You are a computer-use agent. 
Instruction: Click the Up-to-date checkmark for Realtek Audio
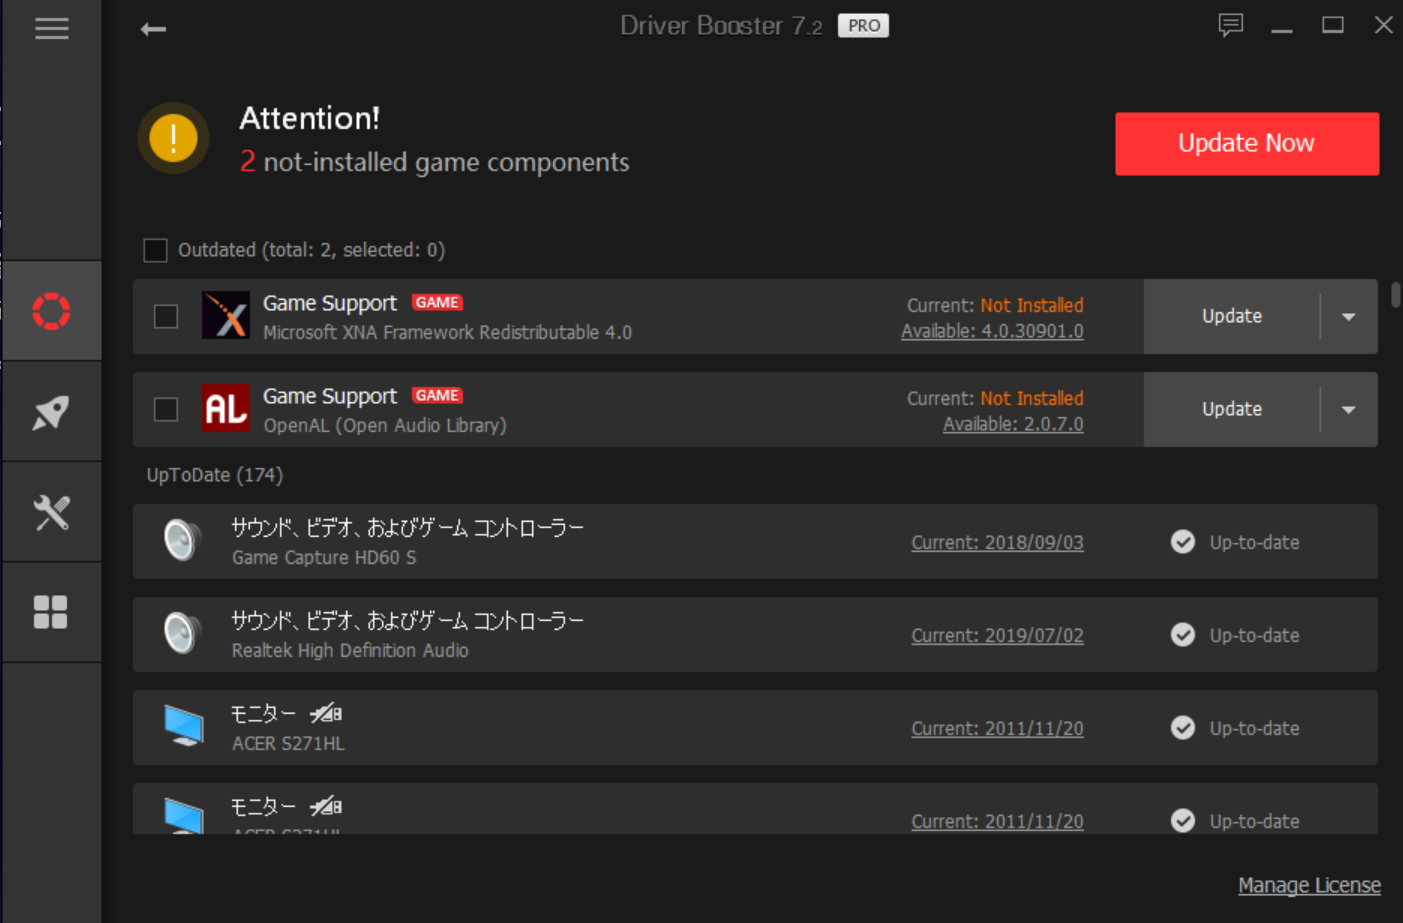click(1183, 635)
